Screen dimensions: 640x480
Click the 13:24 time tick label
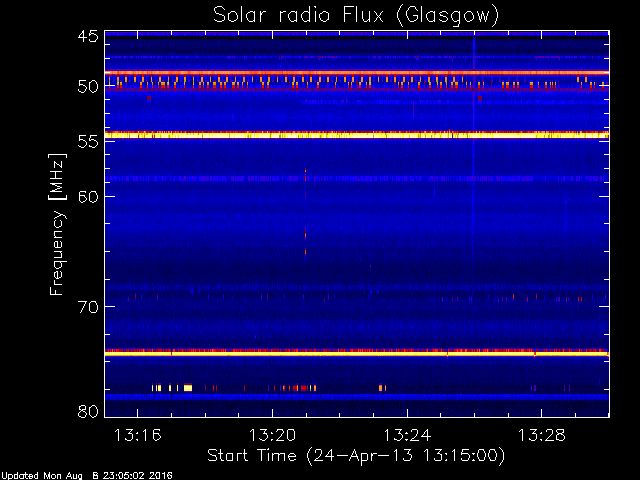[x=407, y=435]
